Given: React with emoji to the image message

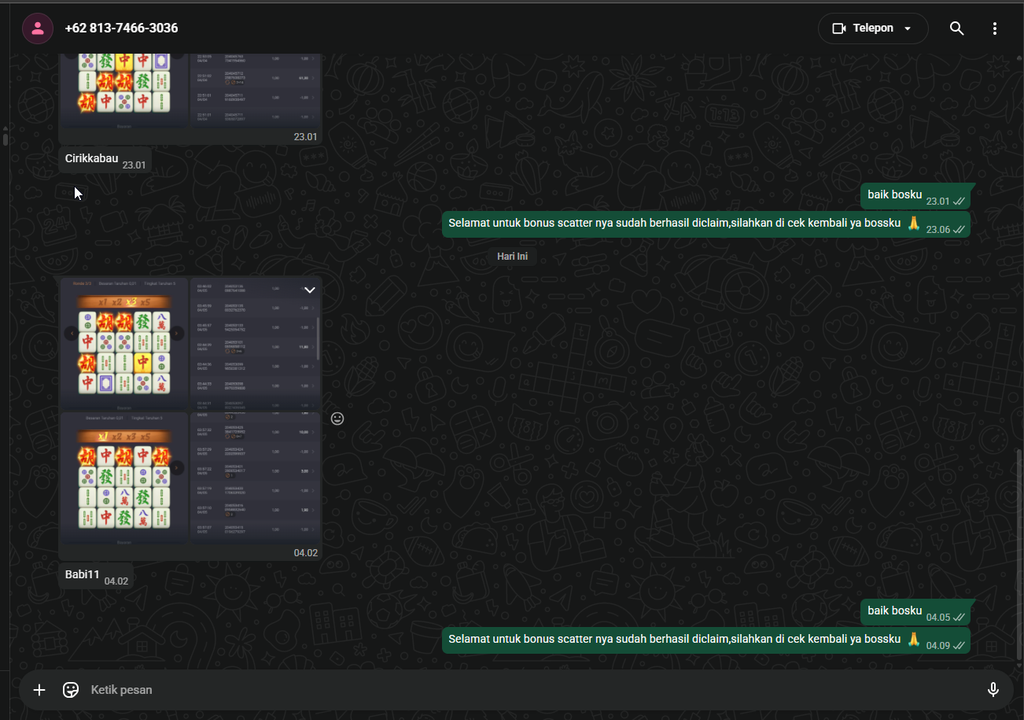Looking at the screenshot, I should pyautogui.click(x=337, y=419).
